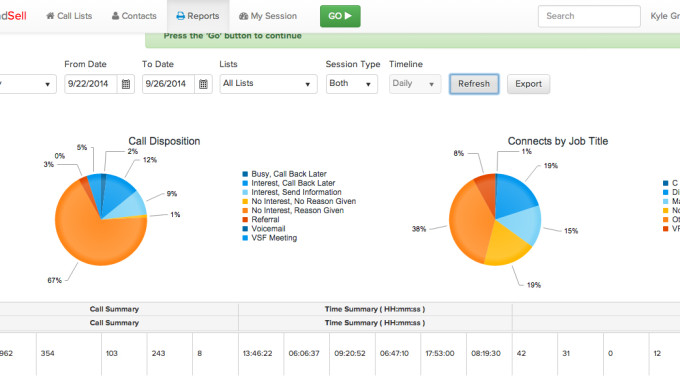
Task: Click the time cell 13:46:22
Action: coord(261,354)
